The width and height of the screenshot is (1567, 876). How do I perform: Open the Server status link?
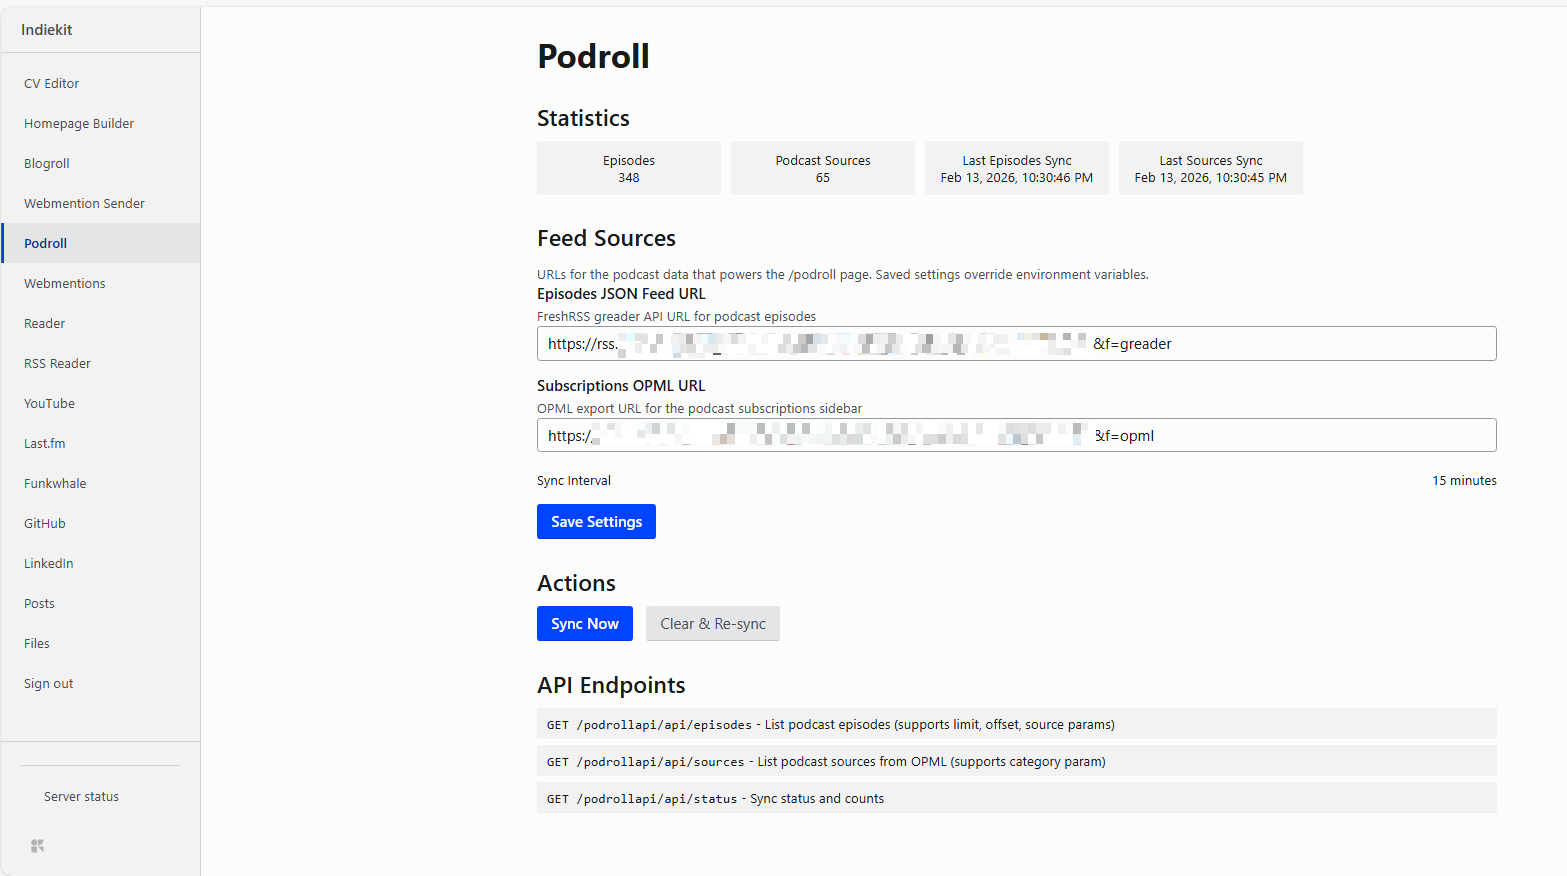tap(81, 797)
